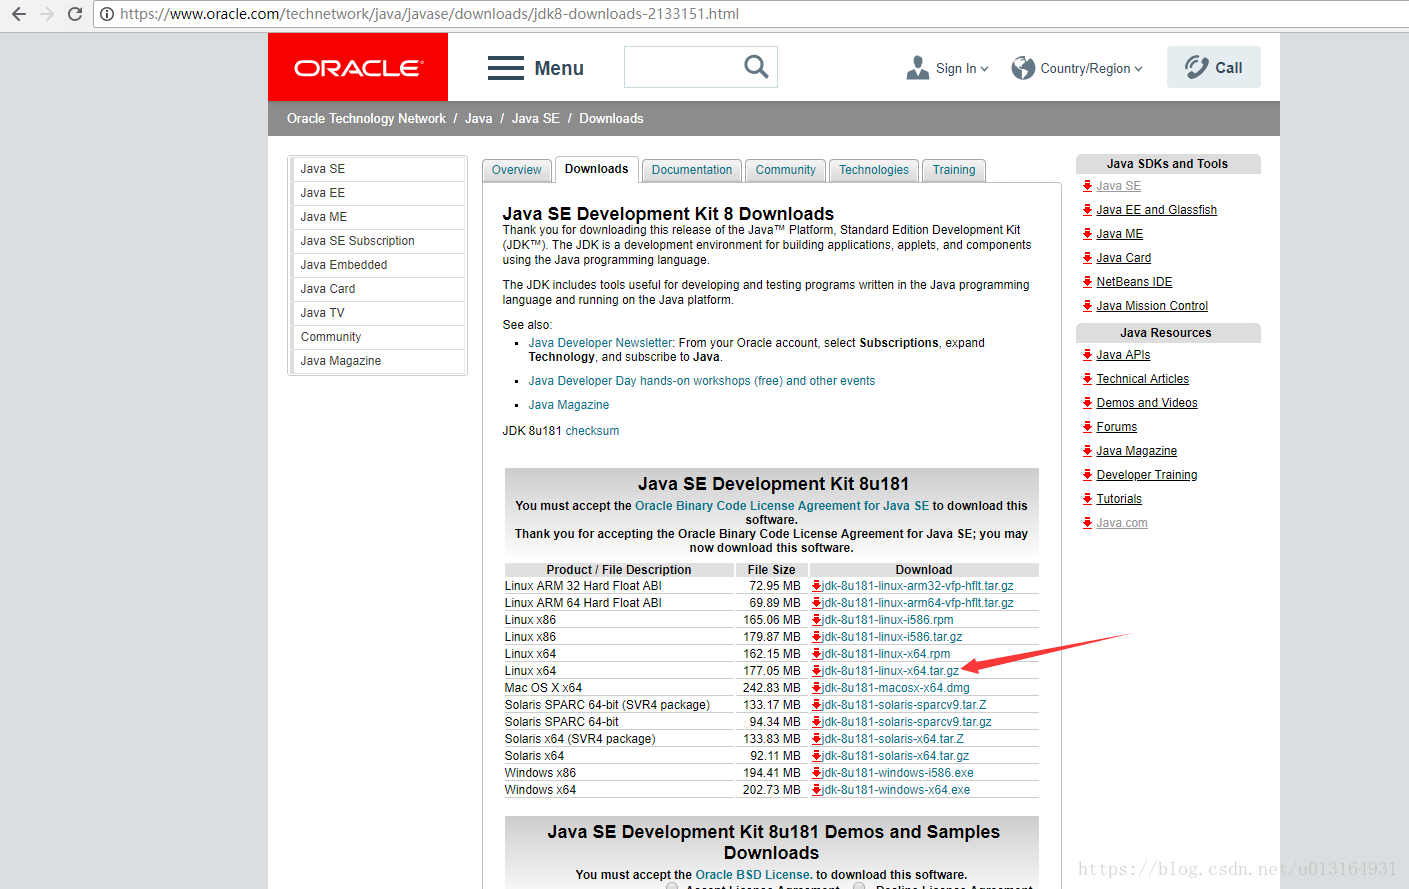The image size is (1409, 889).
Task: Click the Java breadcrumb link
Action: (478, 118)
